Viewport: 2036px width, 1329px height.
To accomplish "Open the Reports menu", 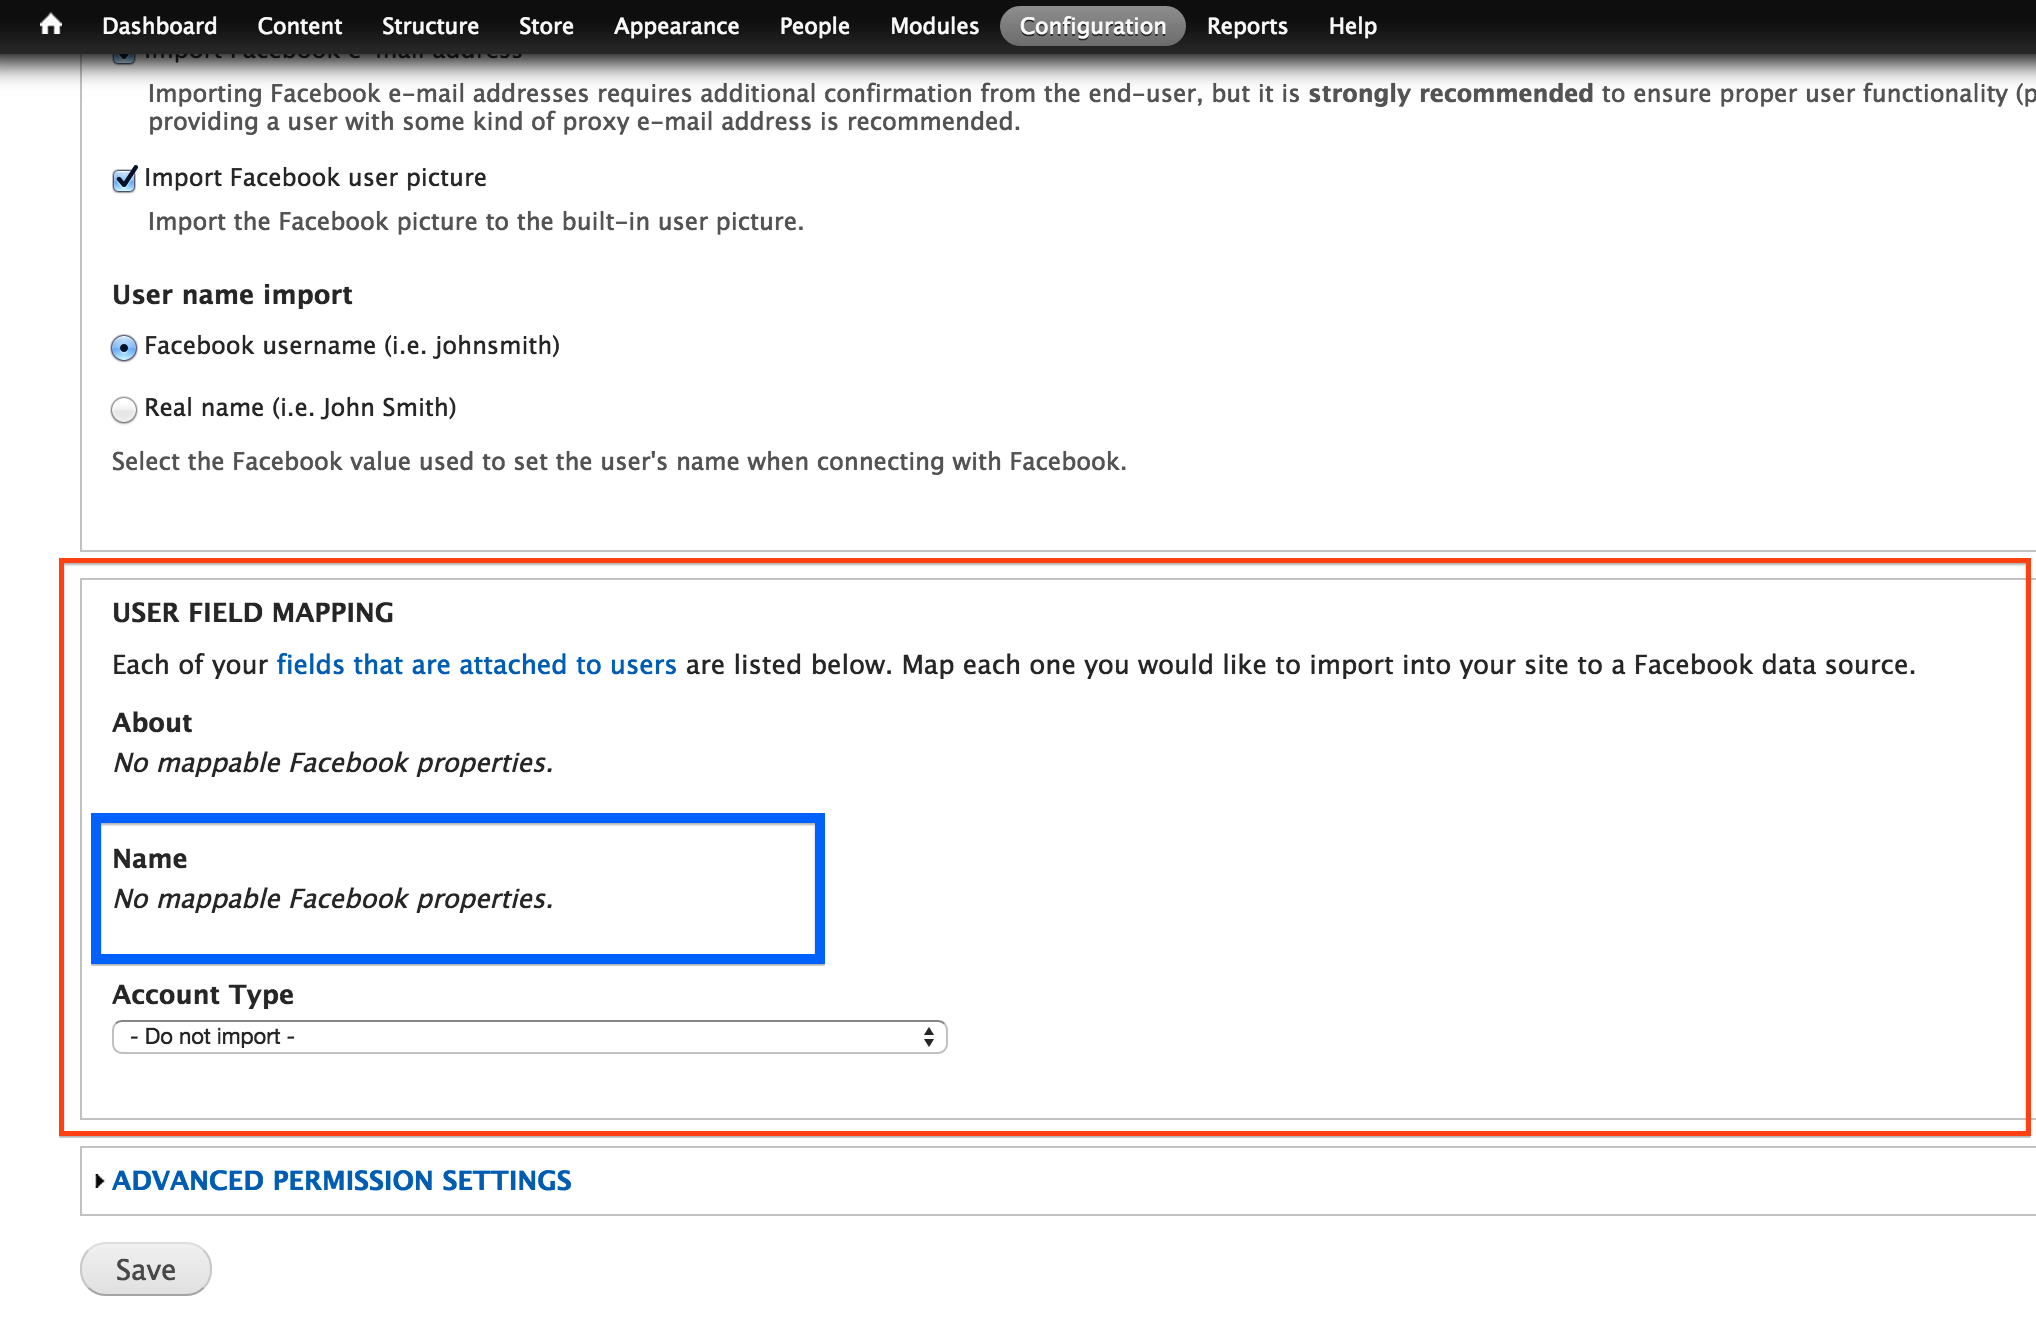I will [x=1247, y=26].
